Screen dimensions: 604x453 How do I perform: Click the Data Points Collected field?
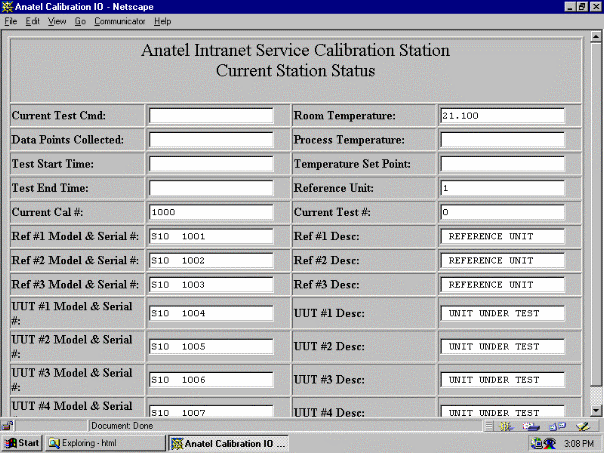coord(211,140)
